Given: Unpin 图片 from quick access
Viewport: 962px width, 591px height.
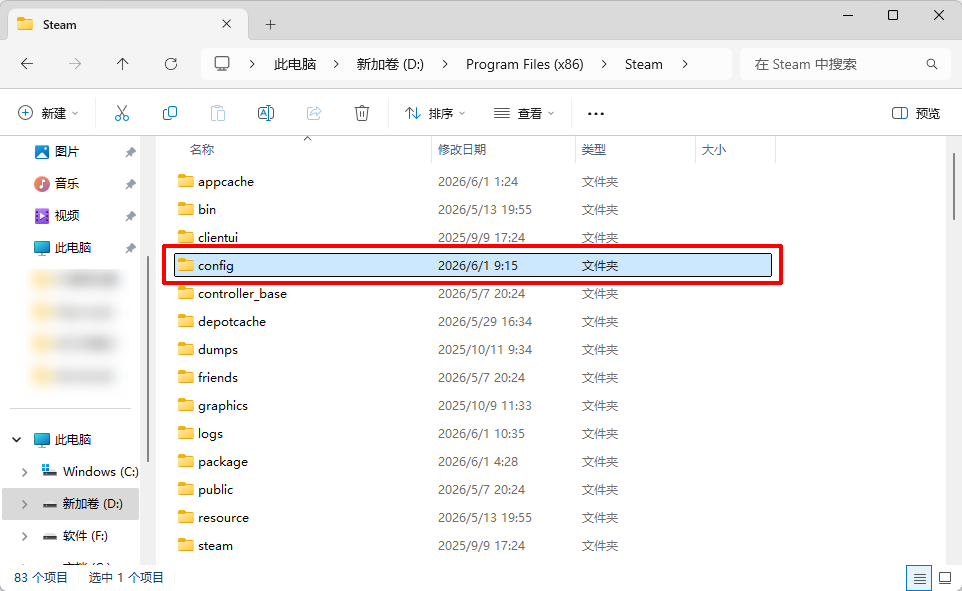Looking at the screenshot, I should [130, 152].
